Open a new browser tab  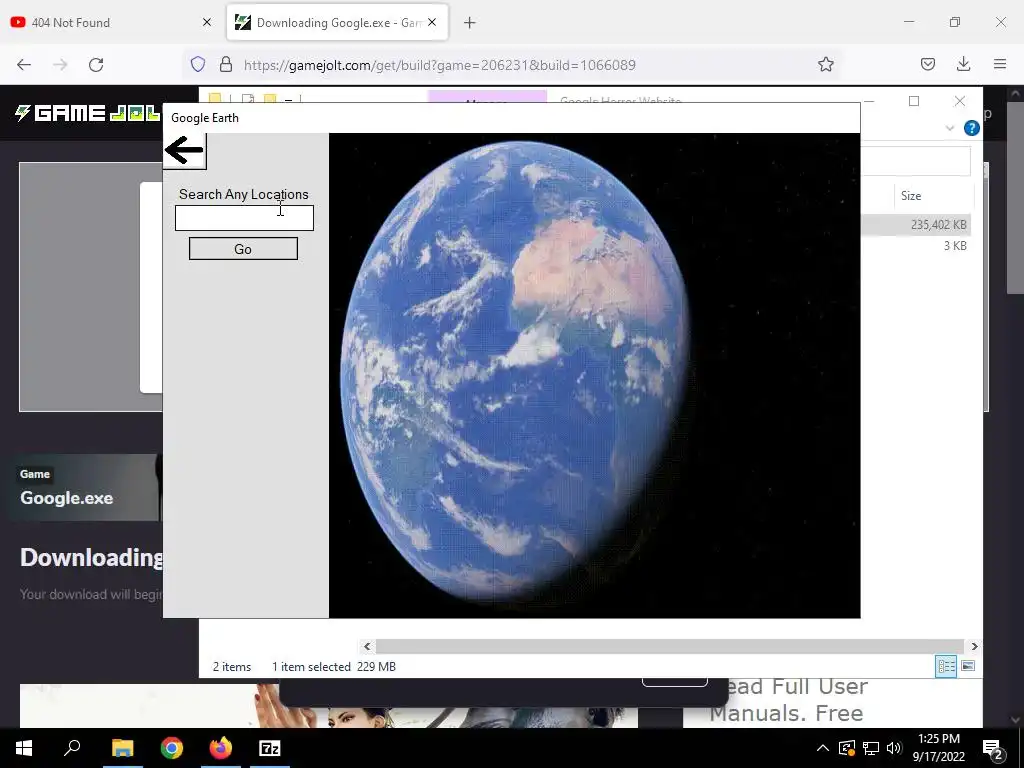[x=470, y=23]
